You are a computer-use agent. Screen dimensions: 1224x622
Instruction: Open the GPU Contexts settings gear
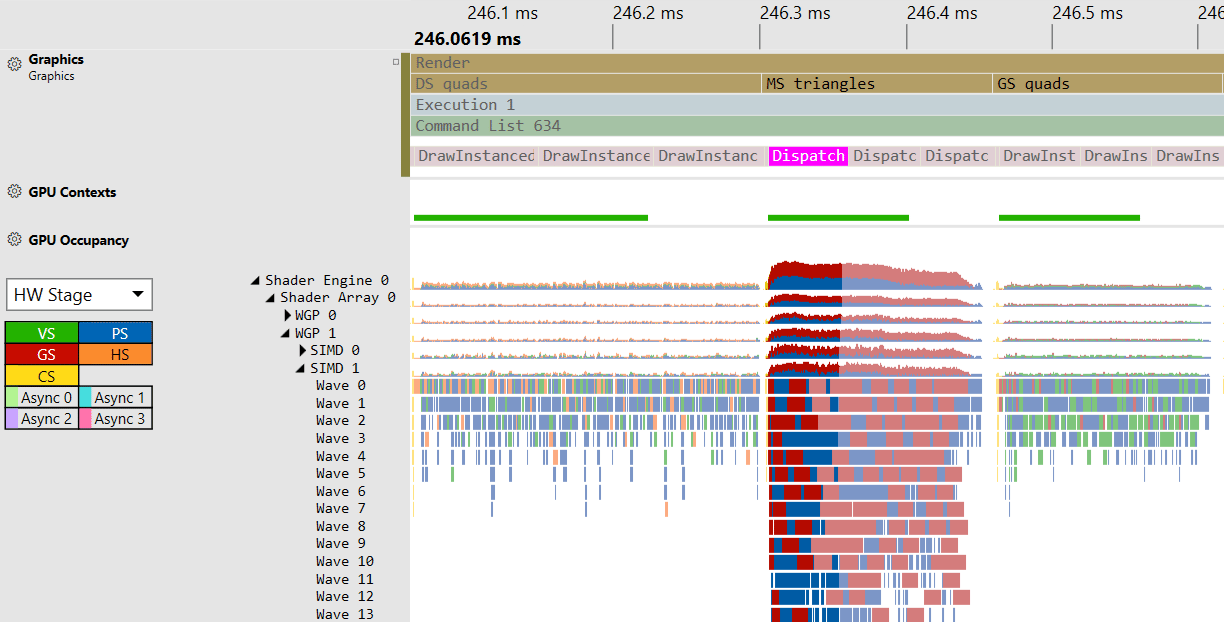pos(14,192)
